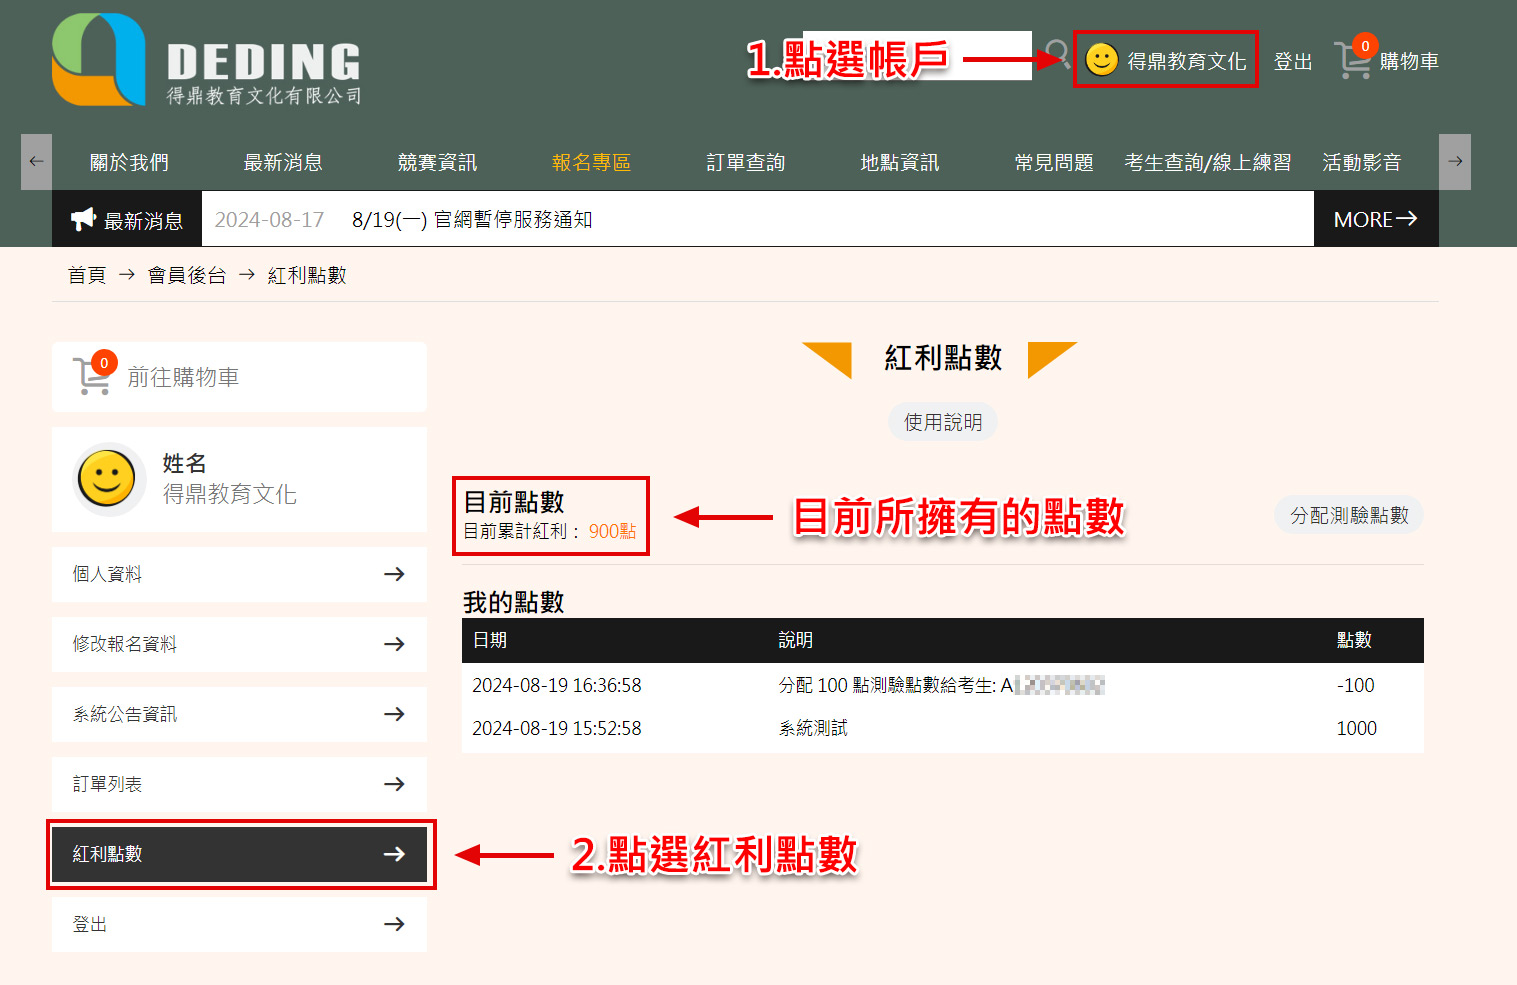Screen dimensions: 1517x985
Task: Select 報名專區 in navigation menu
Action: pos(591,162)
